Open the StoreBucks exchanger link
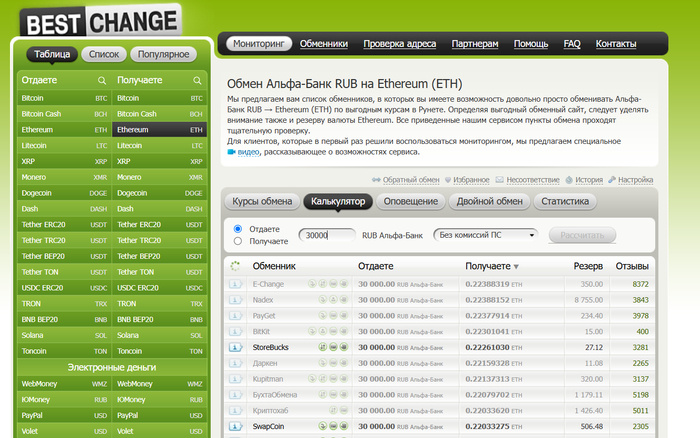Image resolution: width=700 pixels, height=438 pixels. (x=271, y=347)
